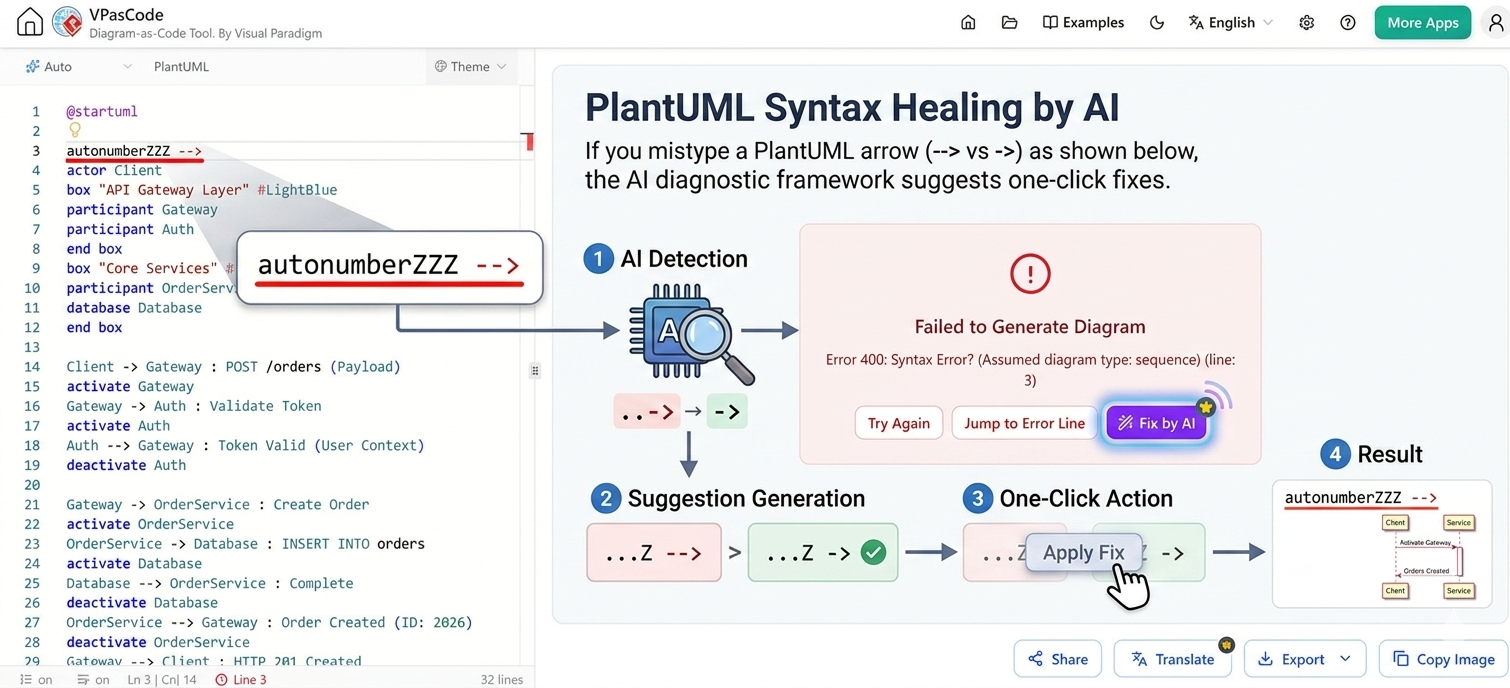Click 'Client -> Gateway : POST /orders (Payload)' line

(233, 366)
